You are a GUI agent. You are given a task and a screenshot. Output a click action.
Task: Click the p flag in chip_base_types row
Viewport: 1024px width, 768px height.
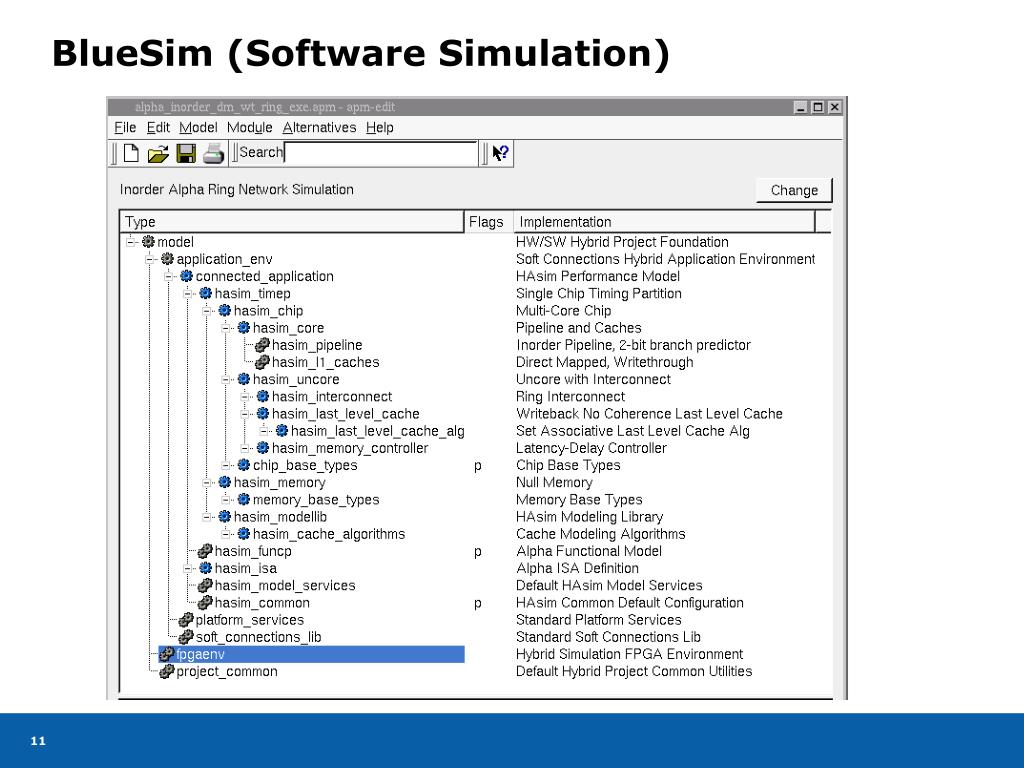[478, 466]
